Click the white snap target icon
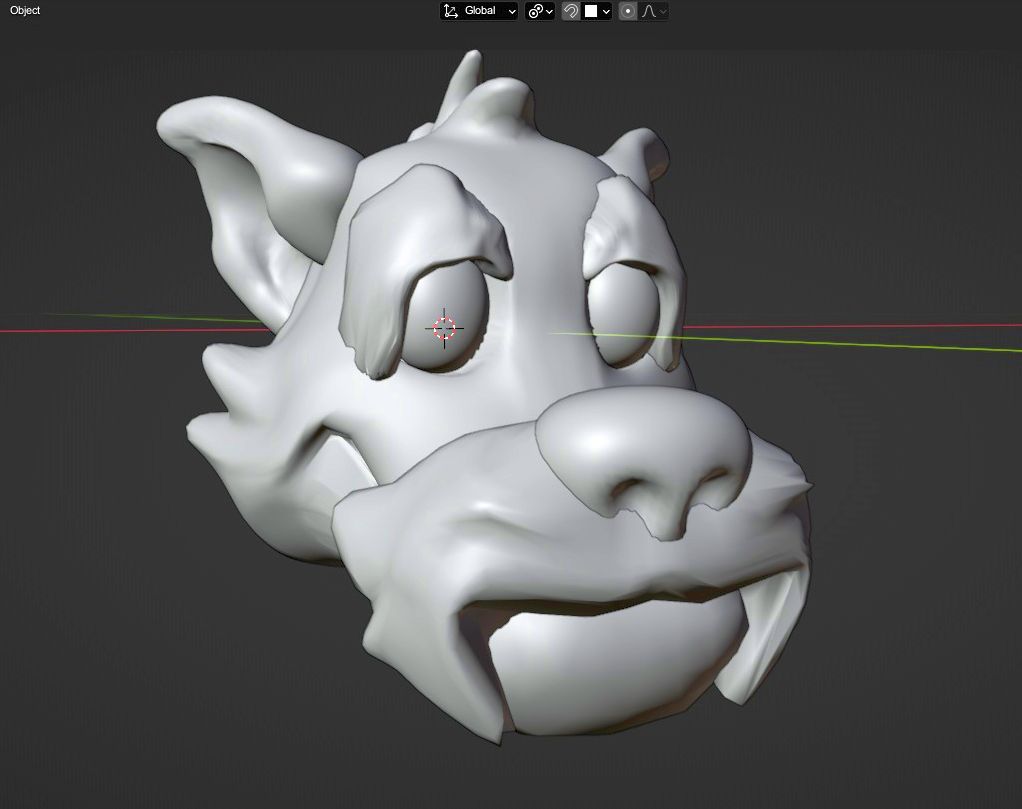1022x809 pixels. 591,11
